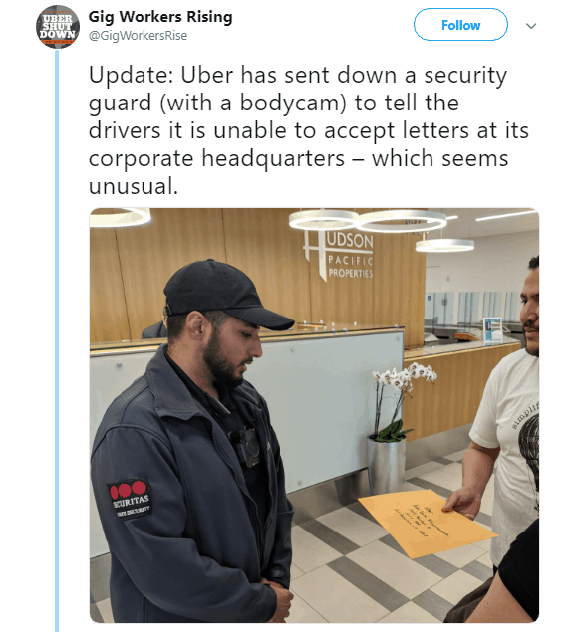Click the Hudson Pacific Properties wall sign
This screenshot has height=632, width=572.
click(x=339, y=256)
